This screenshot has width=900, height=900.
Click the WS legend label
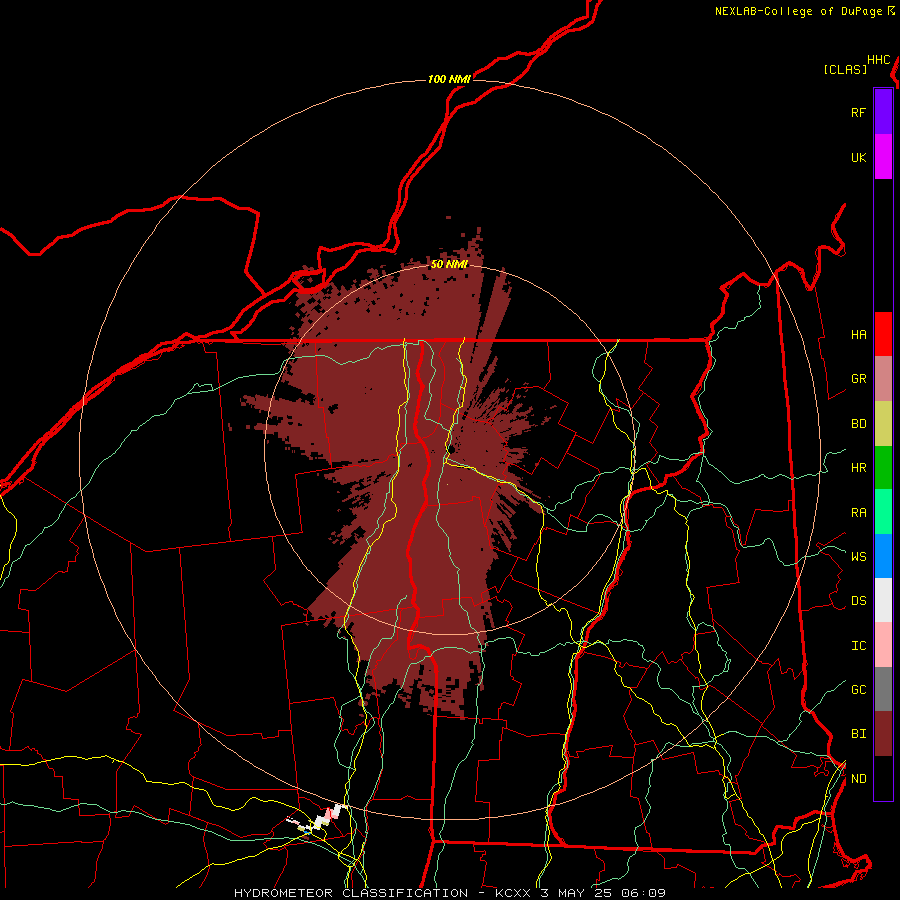[x=858, y=556]
